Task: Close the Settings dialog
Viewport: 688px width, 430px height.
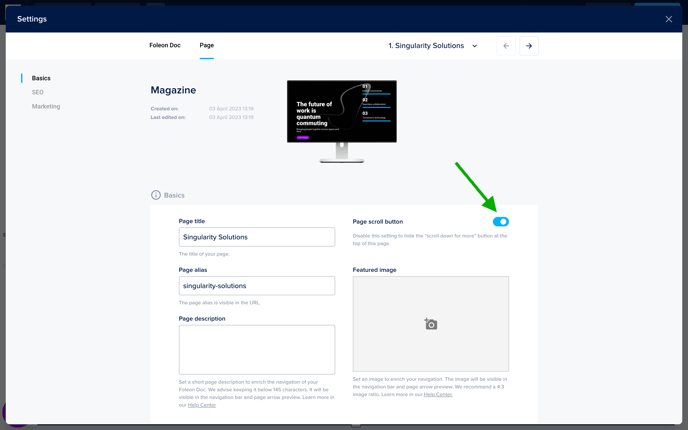Action: coord(669,19)
